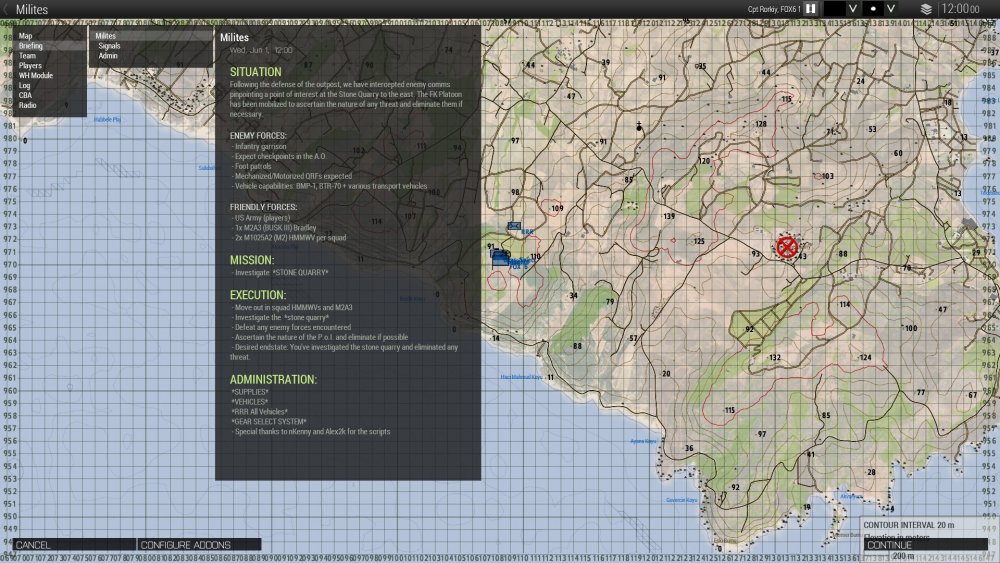Click the player role icon beside FOX6 1
This screenshot has width=1000, height=563.
pos(812,8)
